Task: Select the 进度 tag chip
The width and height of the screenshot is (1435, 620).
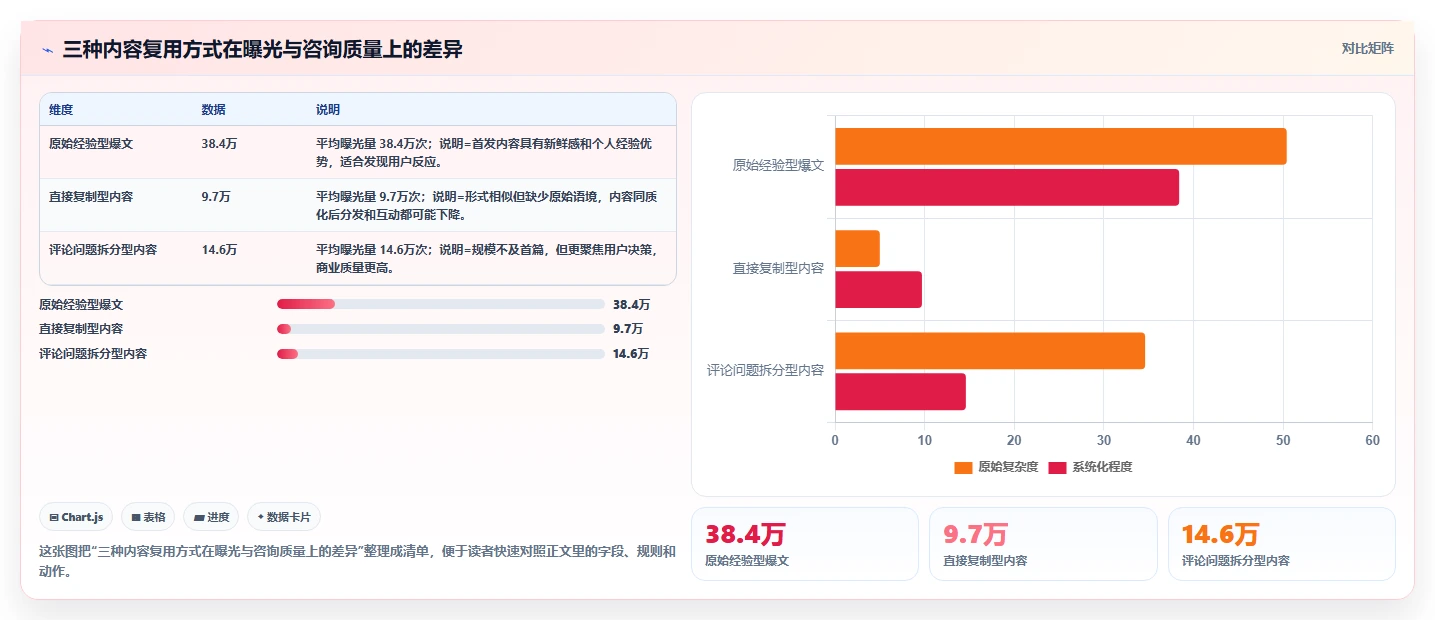Action: click(x=211, y=517)
